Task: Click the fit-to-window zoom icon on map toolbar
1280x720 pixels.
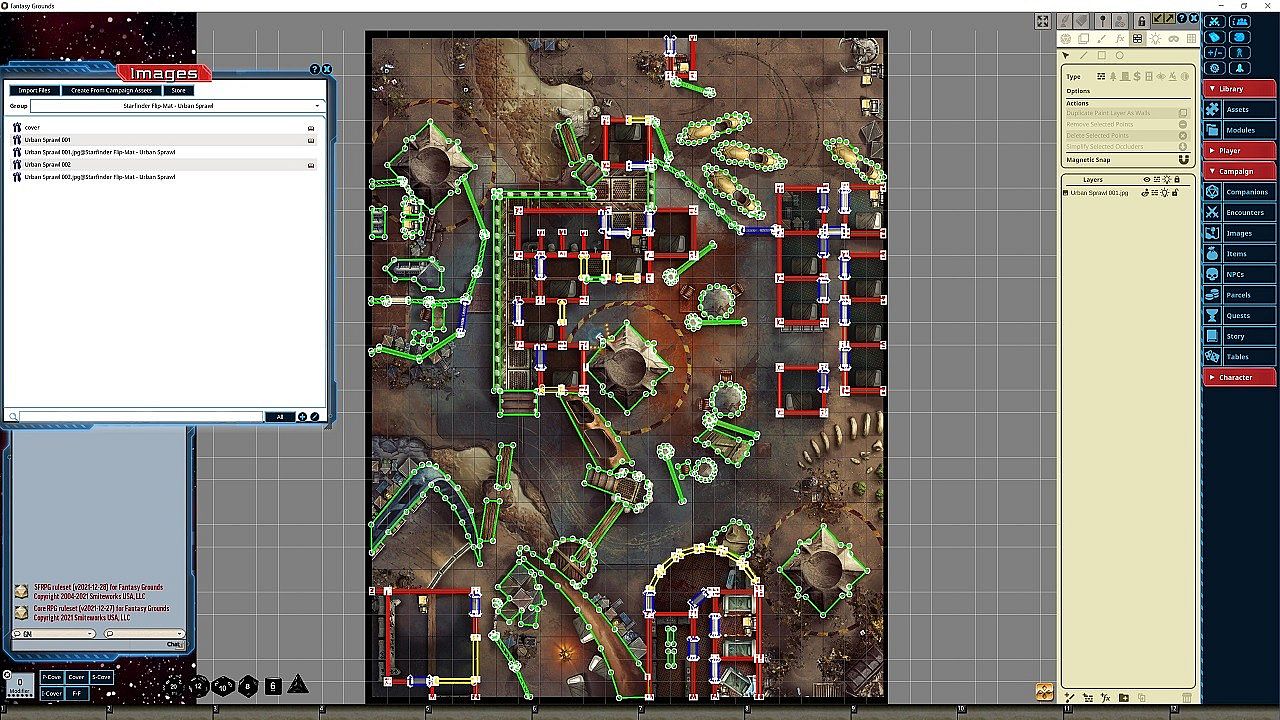Action: pyautogui.click(x=1043, y=21)
